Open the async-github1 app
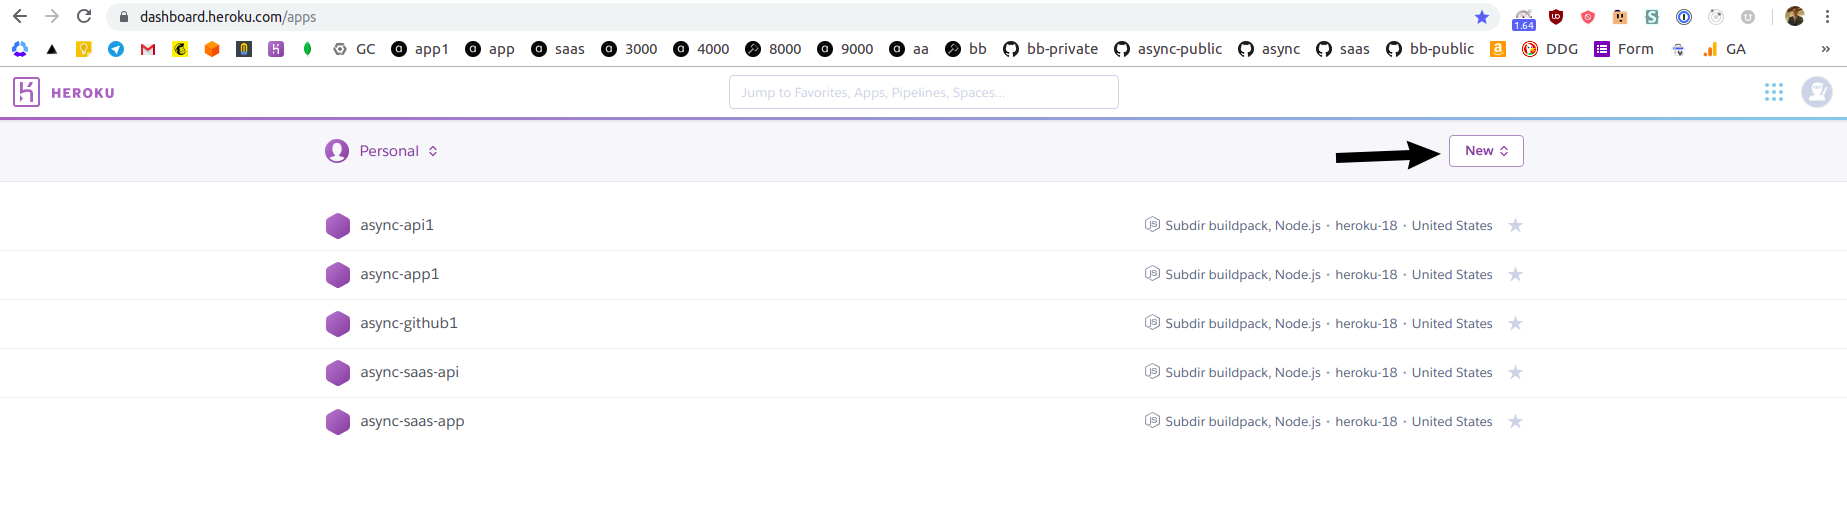Viewport: 1847px width, 520px height. [x=409, y=323]
